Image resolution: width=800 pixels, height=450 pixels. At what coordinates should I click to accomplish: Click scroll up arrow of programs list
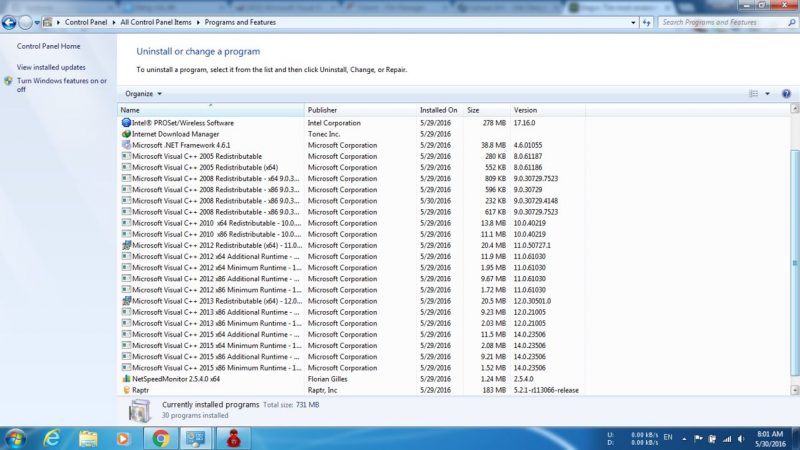[794, 108]
